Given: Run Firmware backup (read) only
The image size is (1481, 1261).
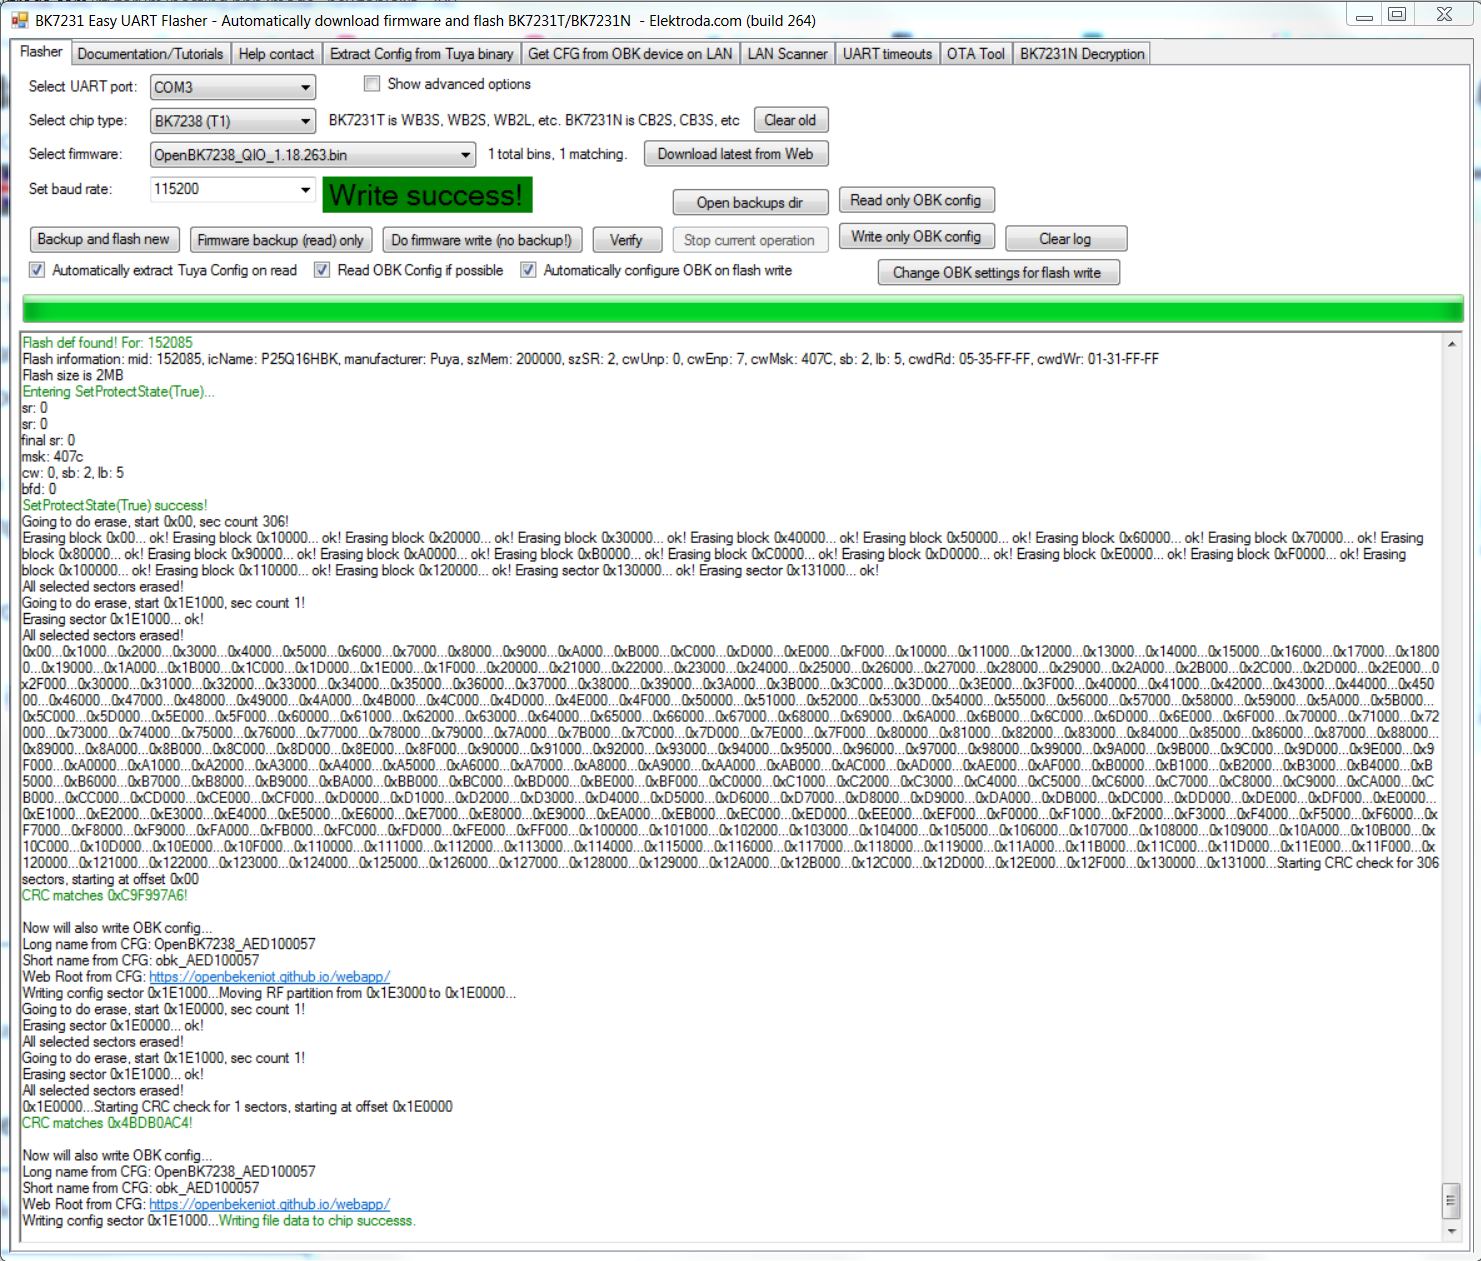Looking at the screenshot, I should pos(281,240).
